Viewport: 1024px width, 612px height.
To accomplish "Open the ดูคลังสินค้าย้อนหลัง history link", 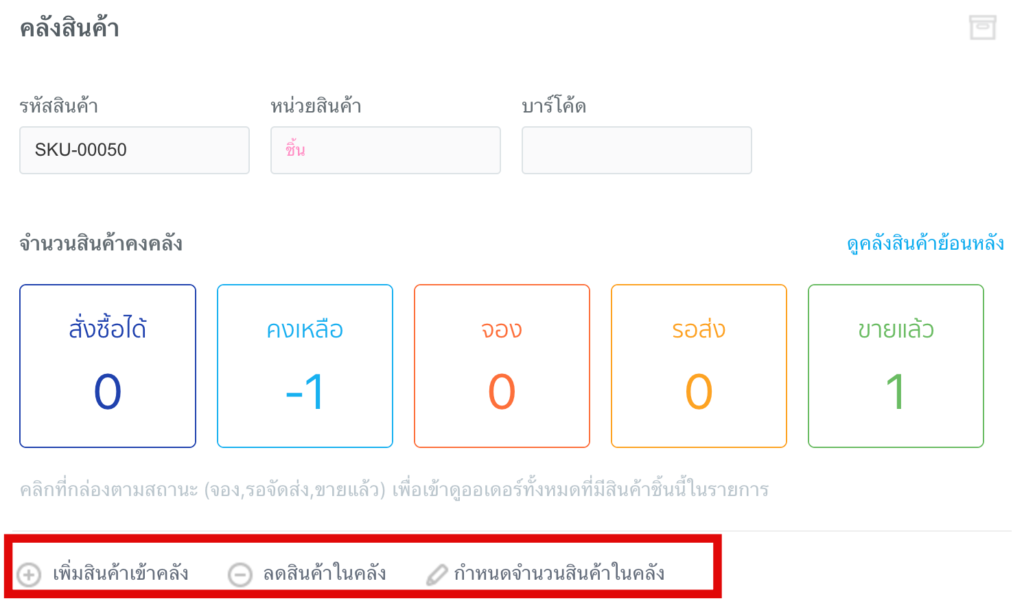I will [x=925, y=243].
